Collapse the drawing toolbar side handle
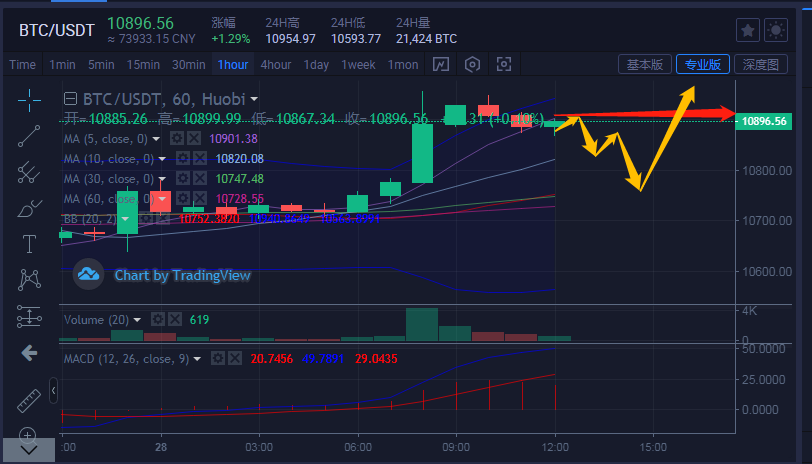This screenshot has width=812, height=464. click(53, 390)
